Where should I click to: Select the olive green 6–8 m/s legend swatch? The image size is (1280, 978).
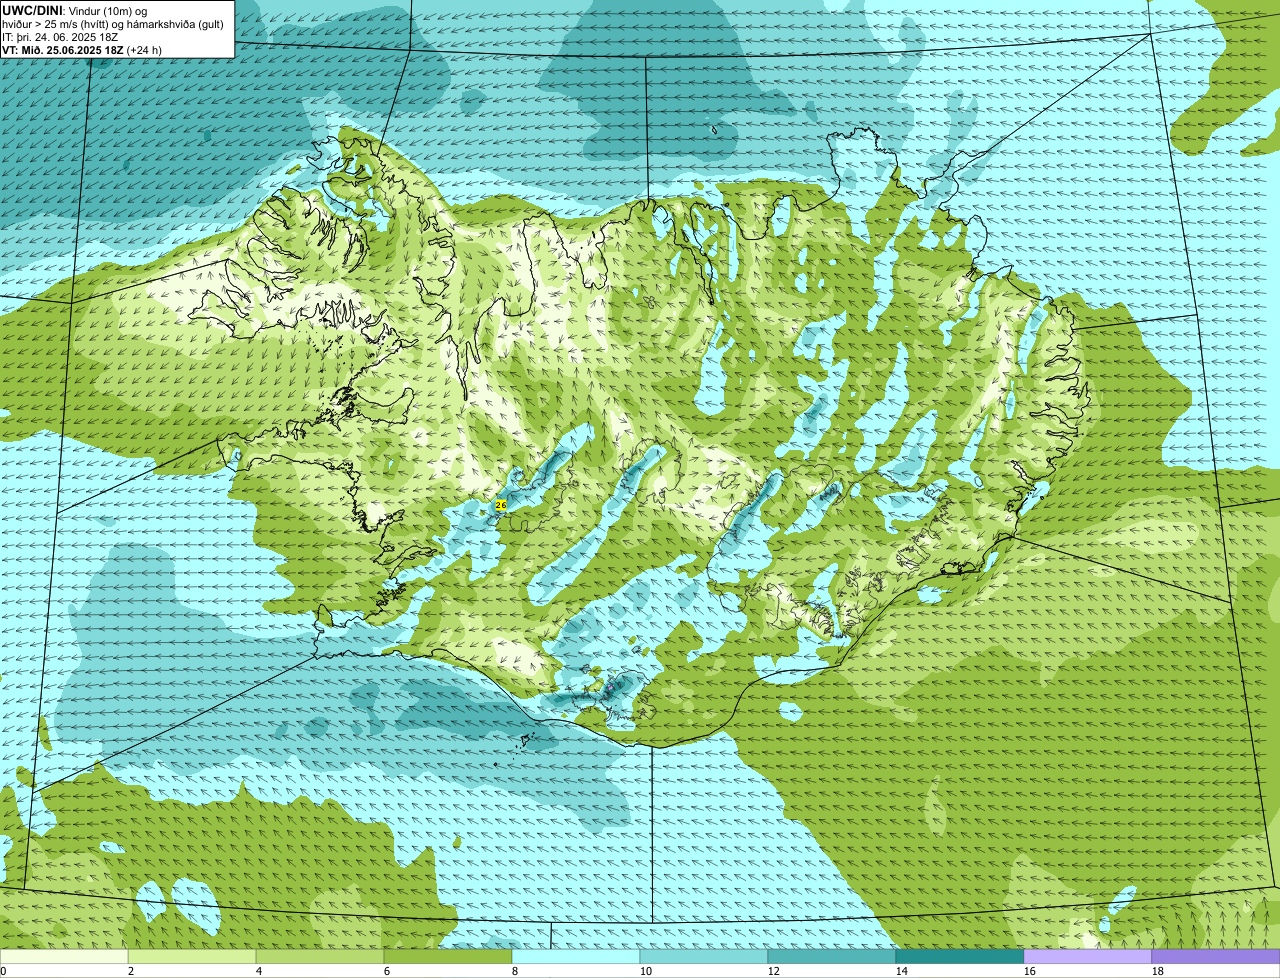click(448, 956)
